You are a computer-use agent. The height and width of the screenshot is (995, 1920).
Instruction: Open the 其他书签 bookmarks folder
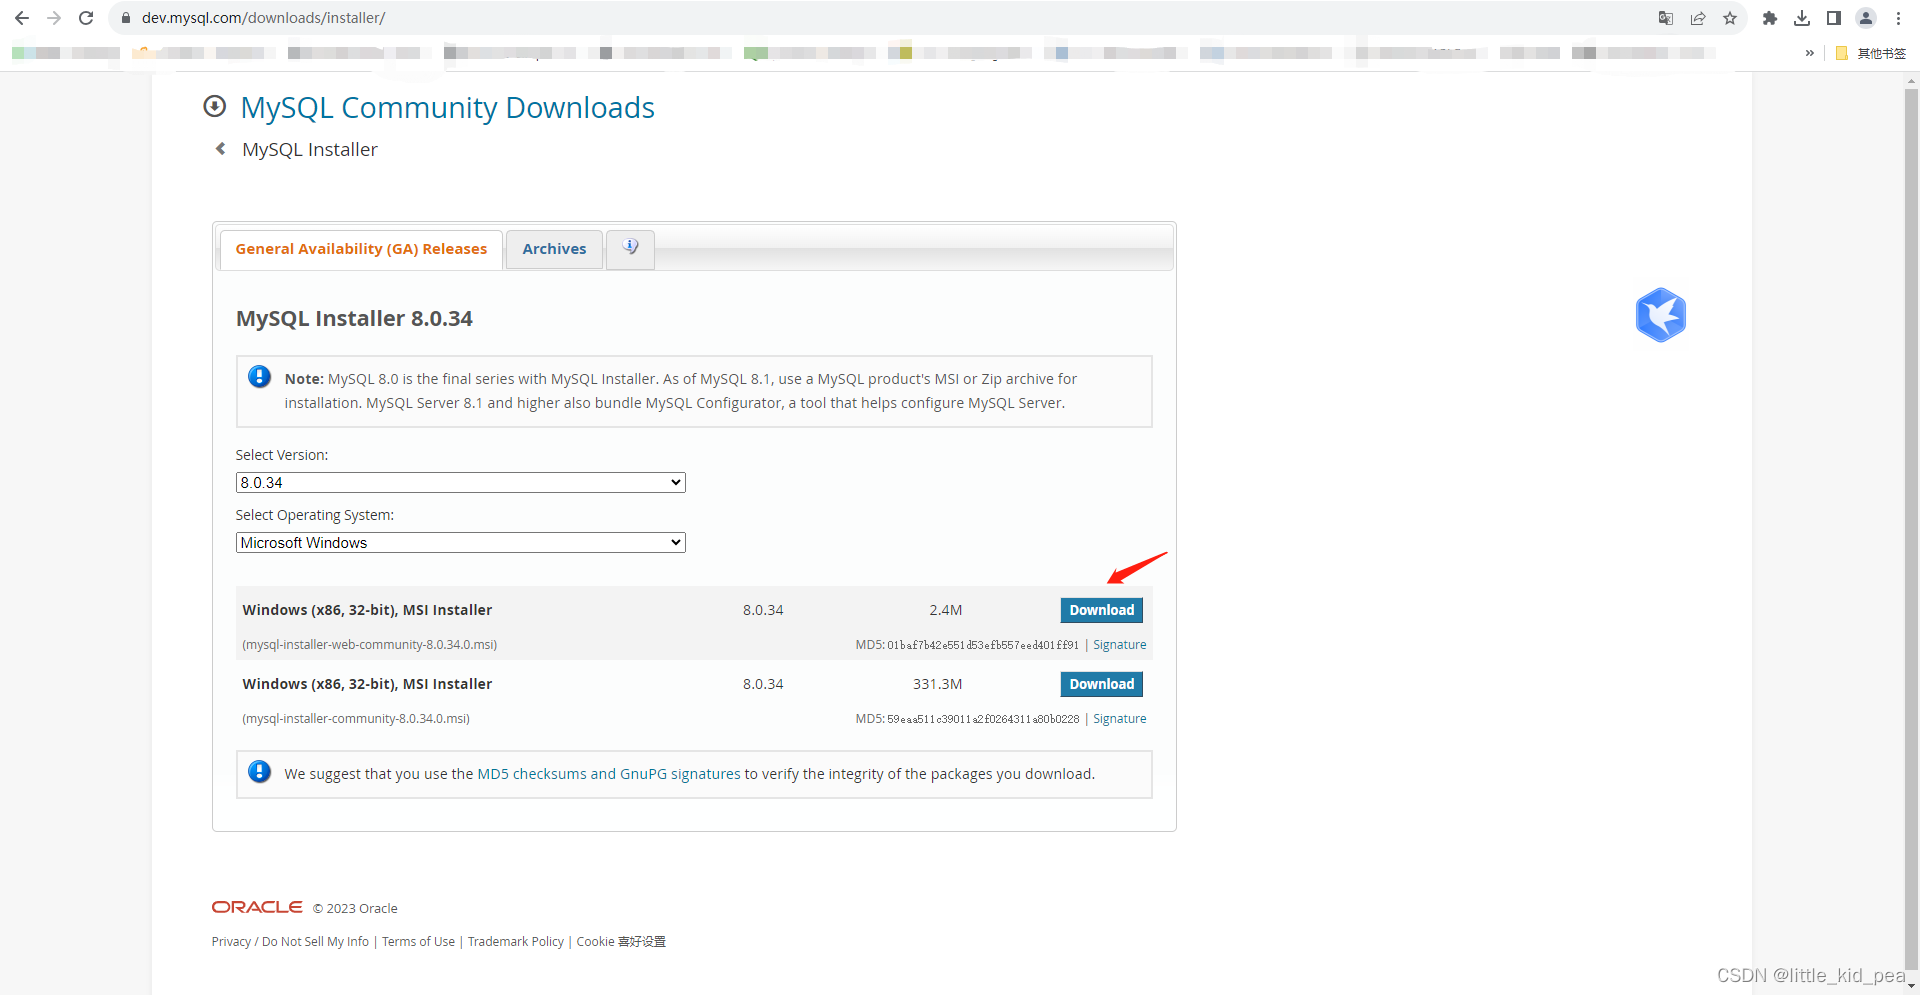[1871, 53]
